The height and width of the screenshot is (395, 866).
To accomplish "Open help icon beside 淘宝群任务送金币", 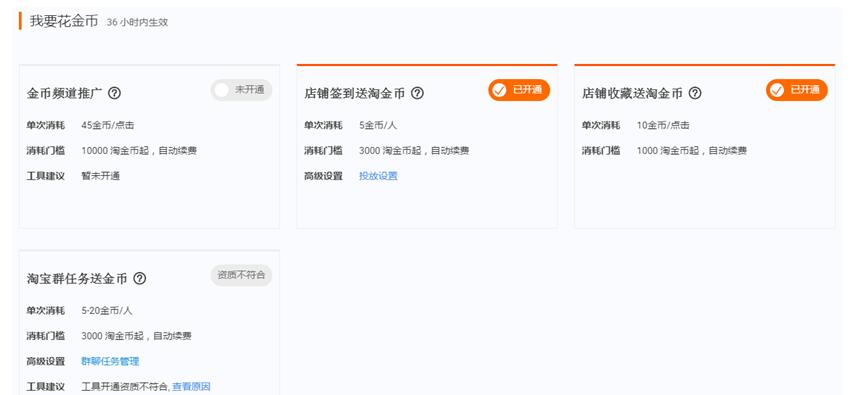I will click(x=140, y=278).
